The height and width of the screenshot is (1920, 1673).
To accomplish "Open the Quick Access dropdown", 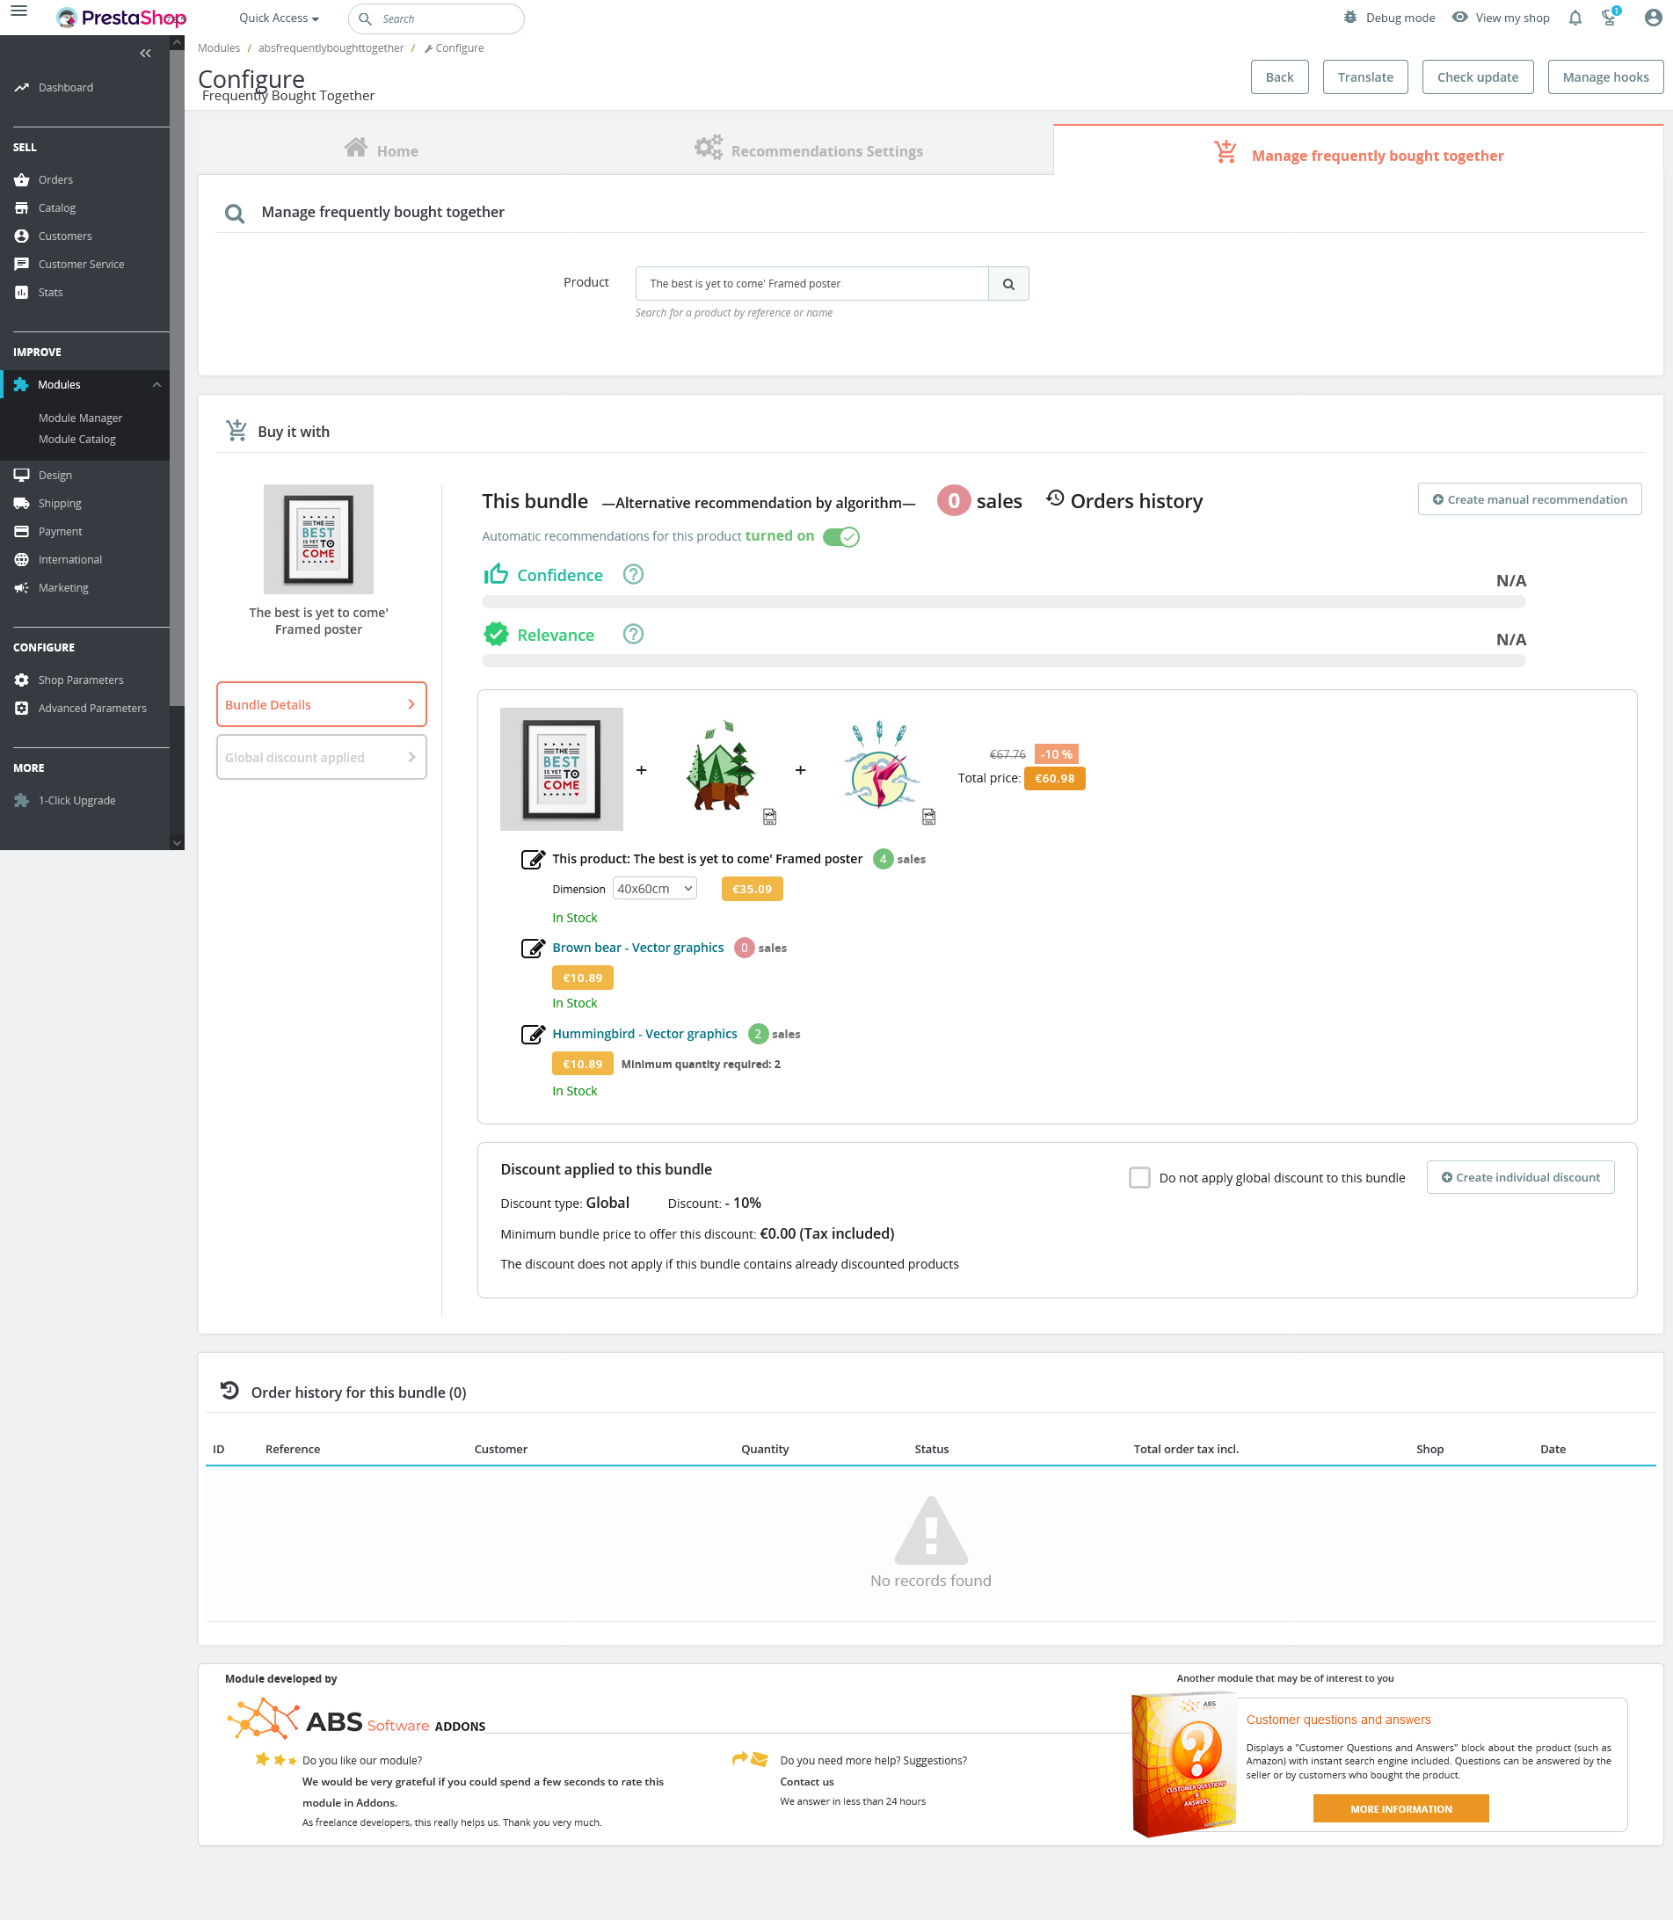I will [279, 18].
